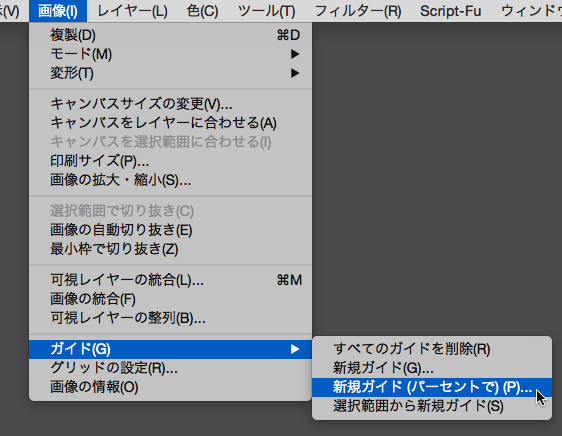Choose すべてのガイドを削除(R)
This screenshot has width=562, height=436.
[x=432, y=349]
